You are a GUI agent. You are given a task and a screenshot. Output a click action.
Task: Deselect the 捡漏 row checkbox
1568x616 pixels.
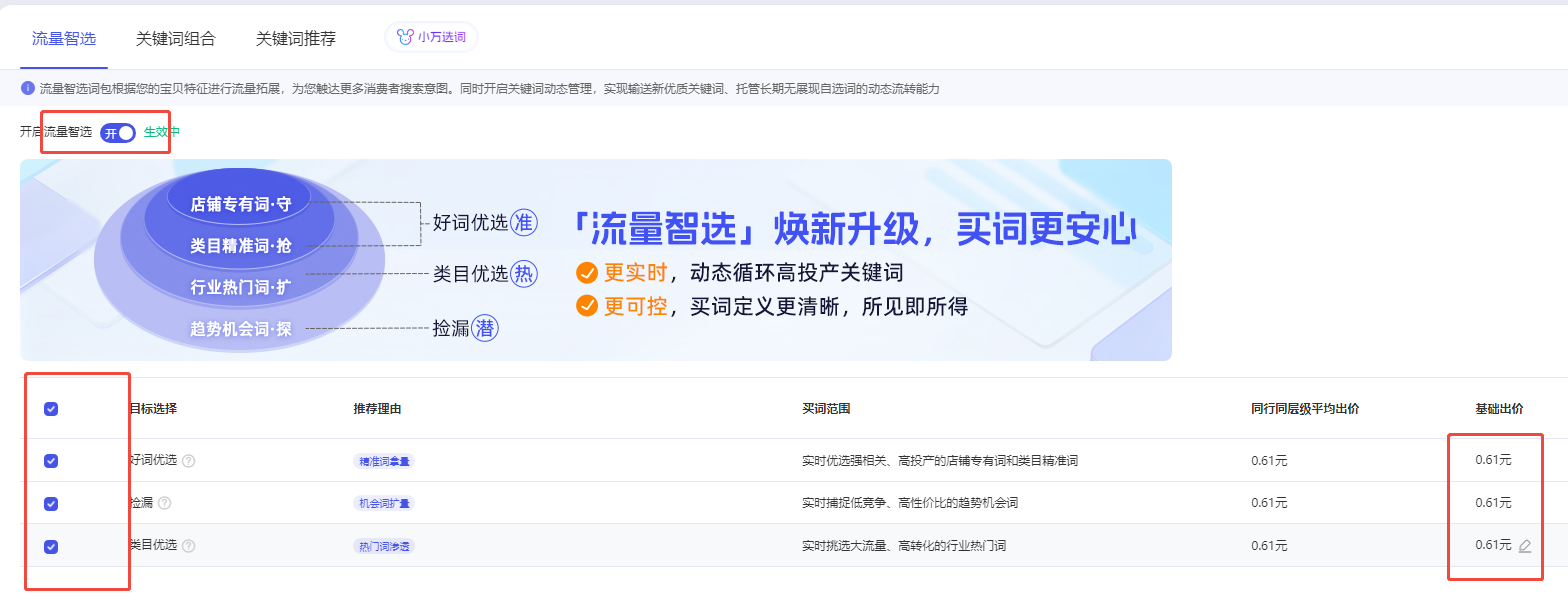(51, 504)
